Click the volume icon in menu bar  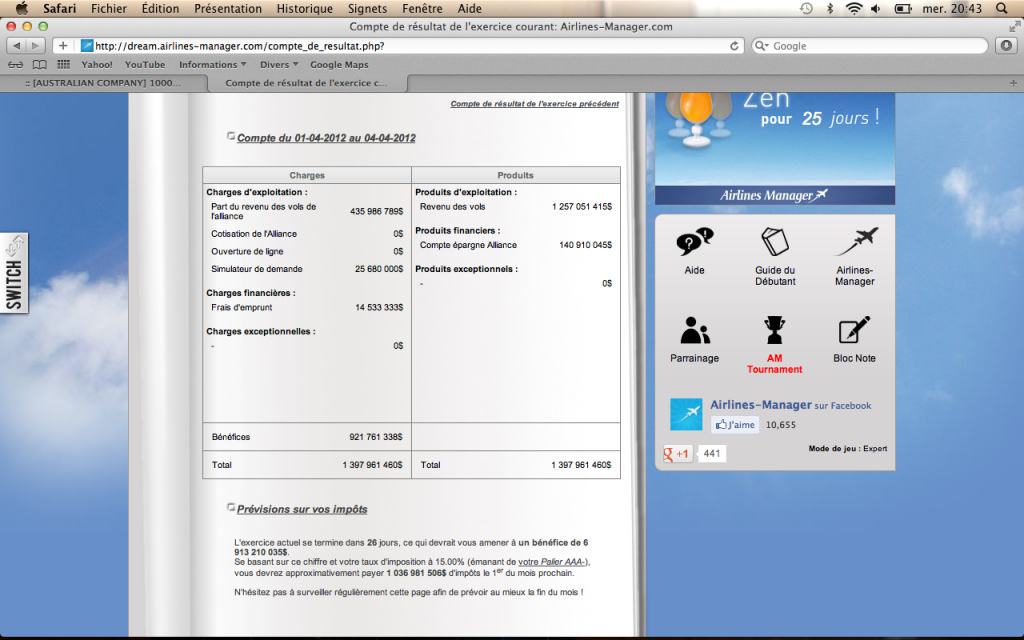click(x=876, y=8)
